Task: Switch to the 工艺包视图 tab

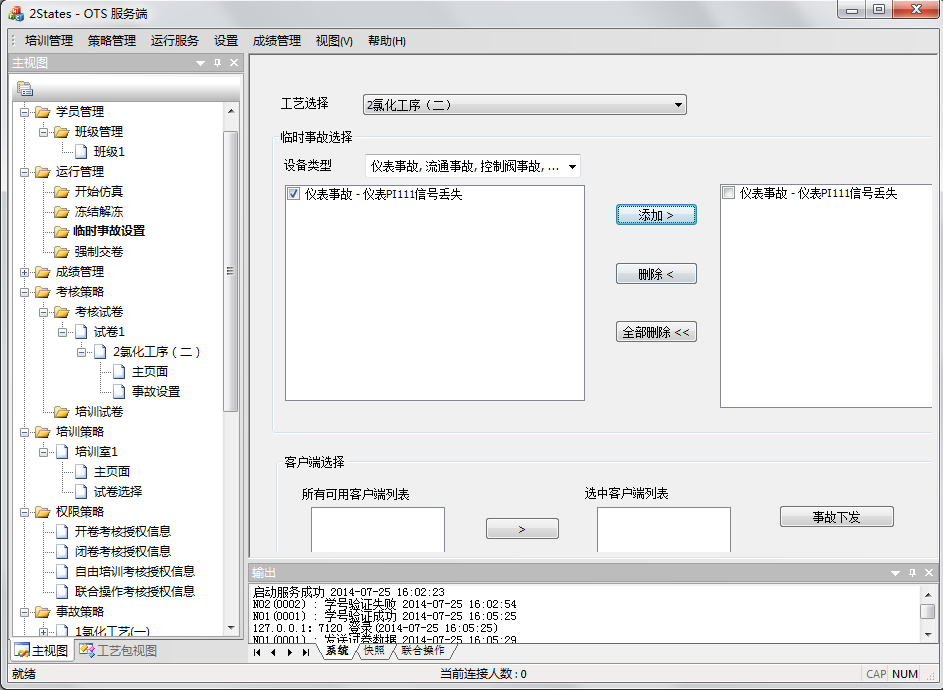Action: 118,650
